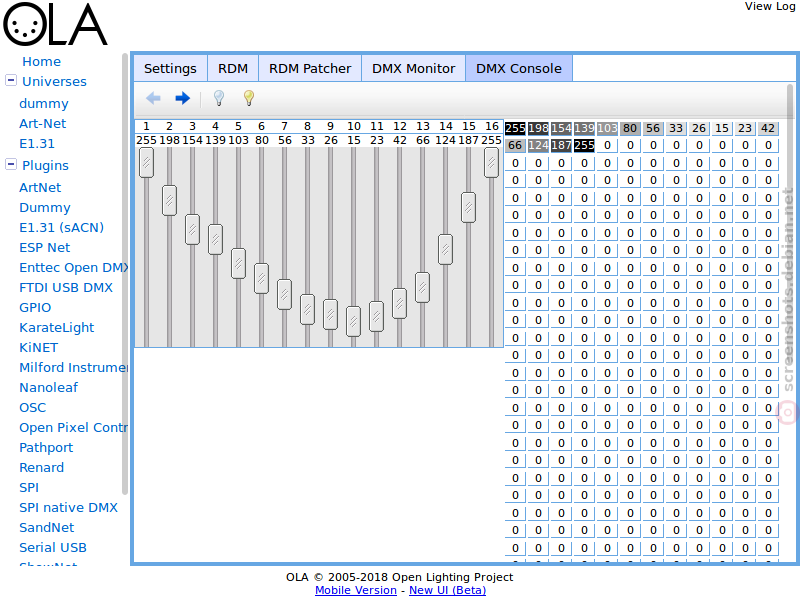The image size is (800, 600).
Task: Select the DMX Console tab
Action: [x=518, y=68]
